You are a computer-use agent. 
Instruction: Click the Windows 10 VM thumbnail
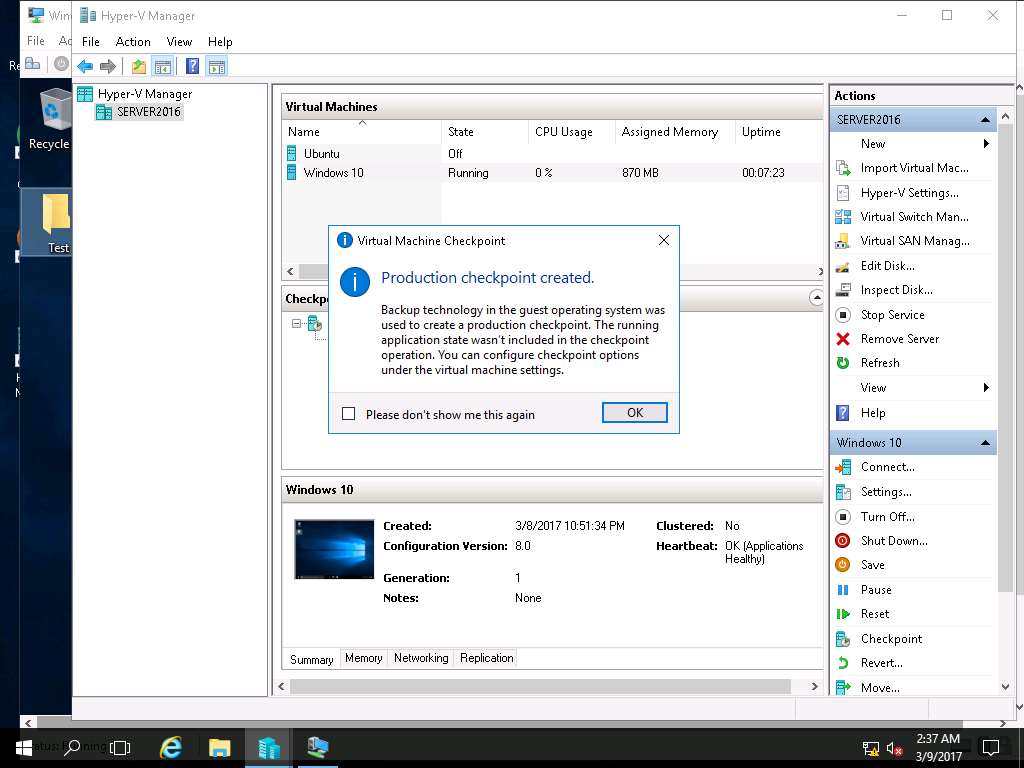click(334, 549)
